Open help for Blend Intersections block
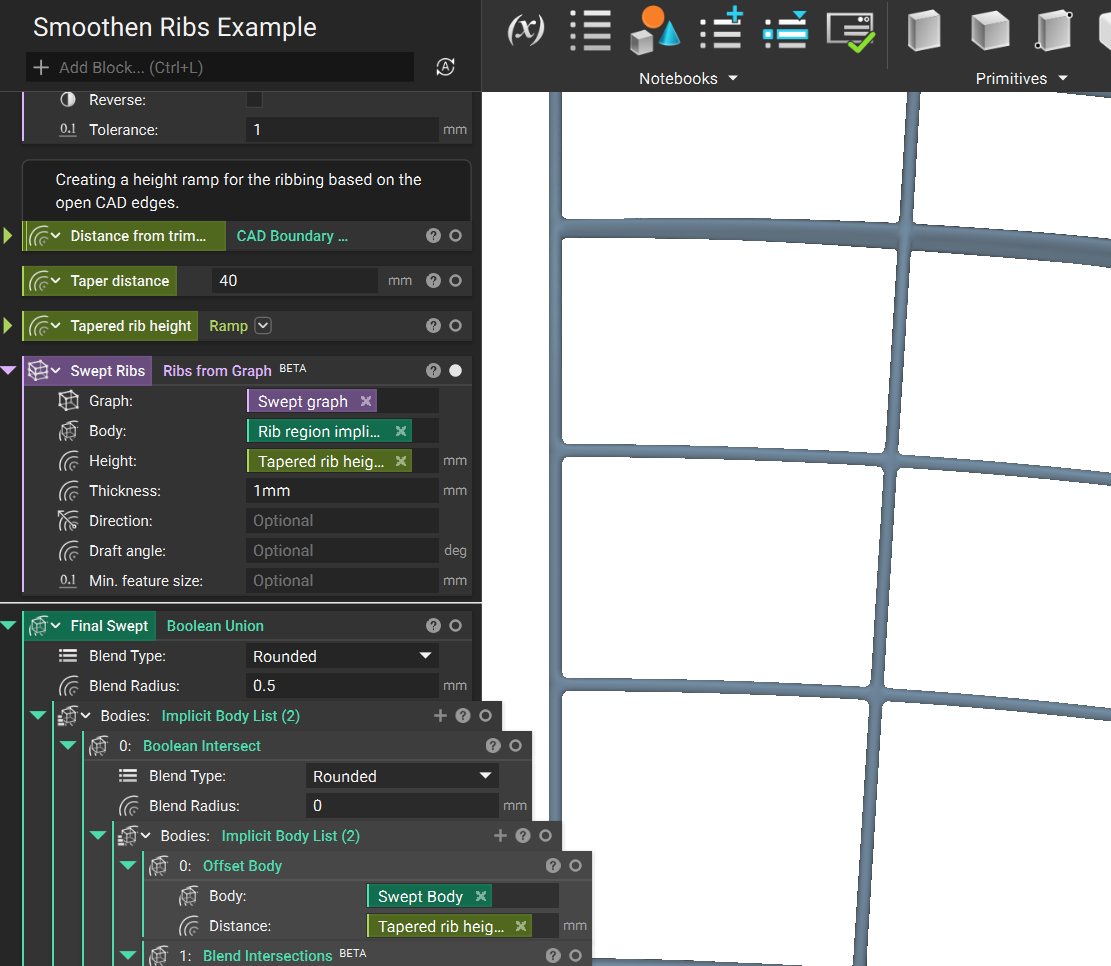Screen dimensions: 1111x966 pyautogui.click(x=553, y=955)
